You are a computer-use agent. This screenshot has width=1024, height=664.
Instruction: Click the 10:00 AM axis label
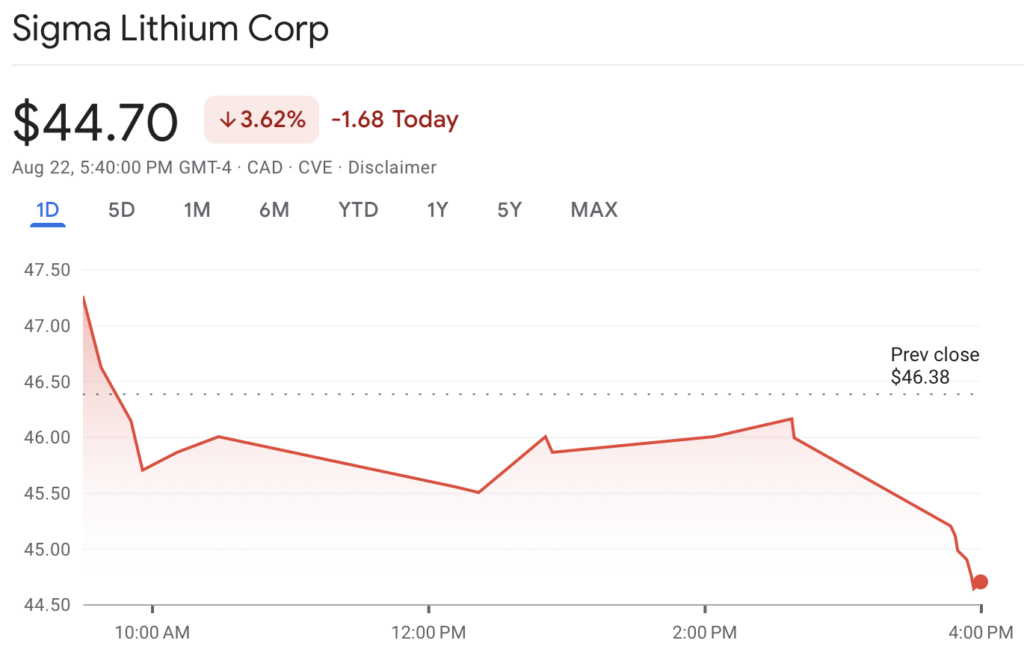[x=152, y=631]
